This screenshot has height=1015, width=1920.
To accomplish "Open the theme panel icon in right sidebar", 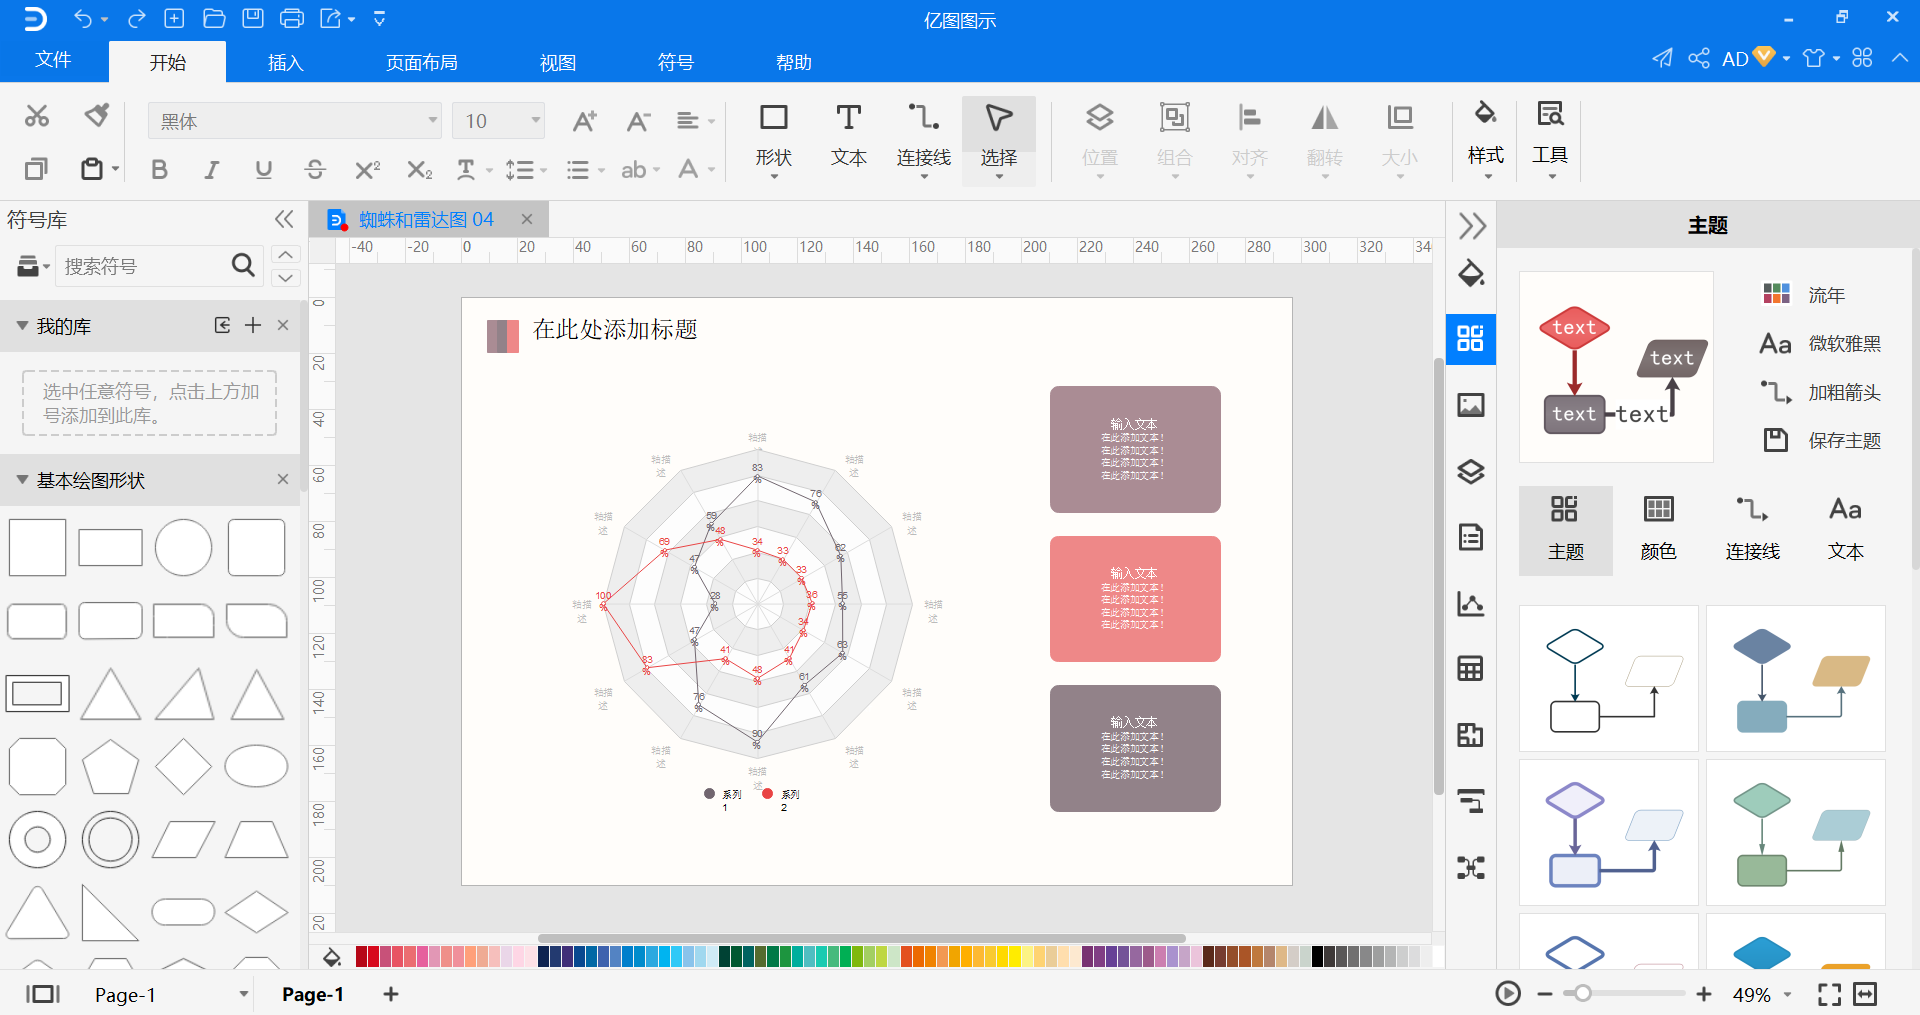I will (x=1471, y=338).
